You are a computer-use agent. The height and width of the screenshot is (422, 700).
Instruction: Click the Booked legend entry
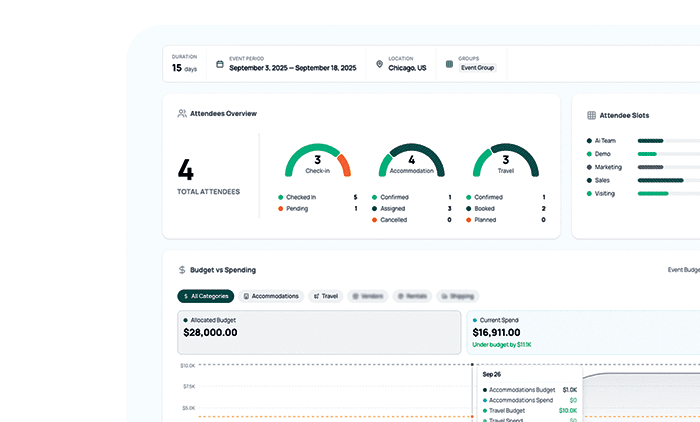click(506, 209)
